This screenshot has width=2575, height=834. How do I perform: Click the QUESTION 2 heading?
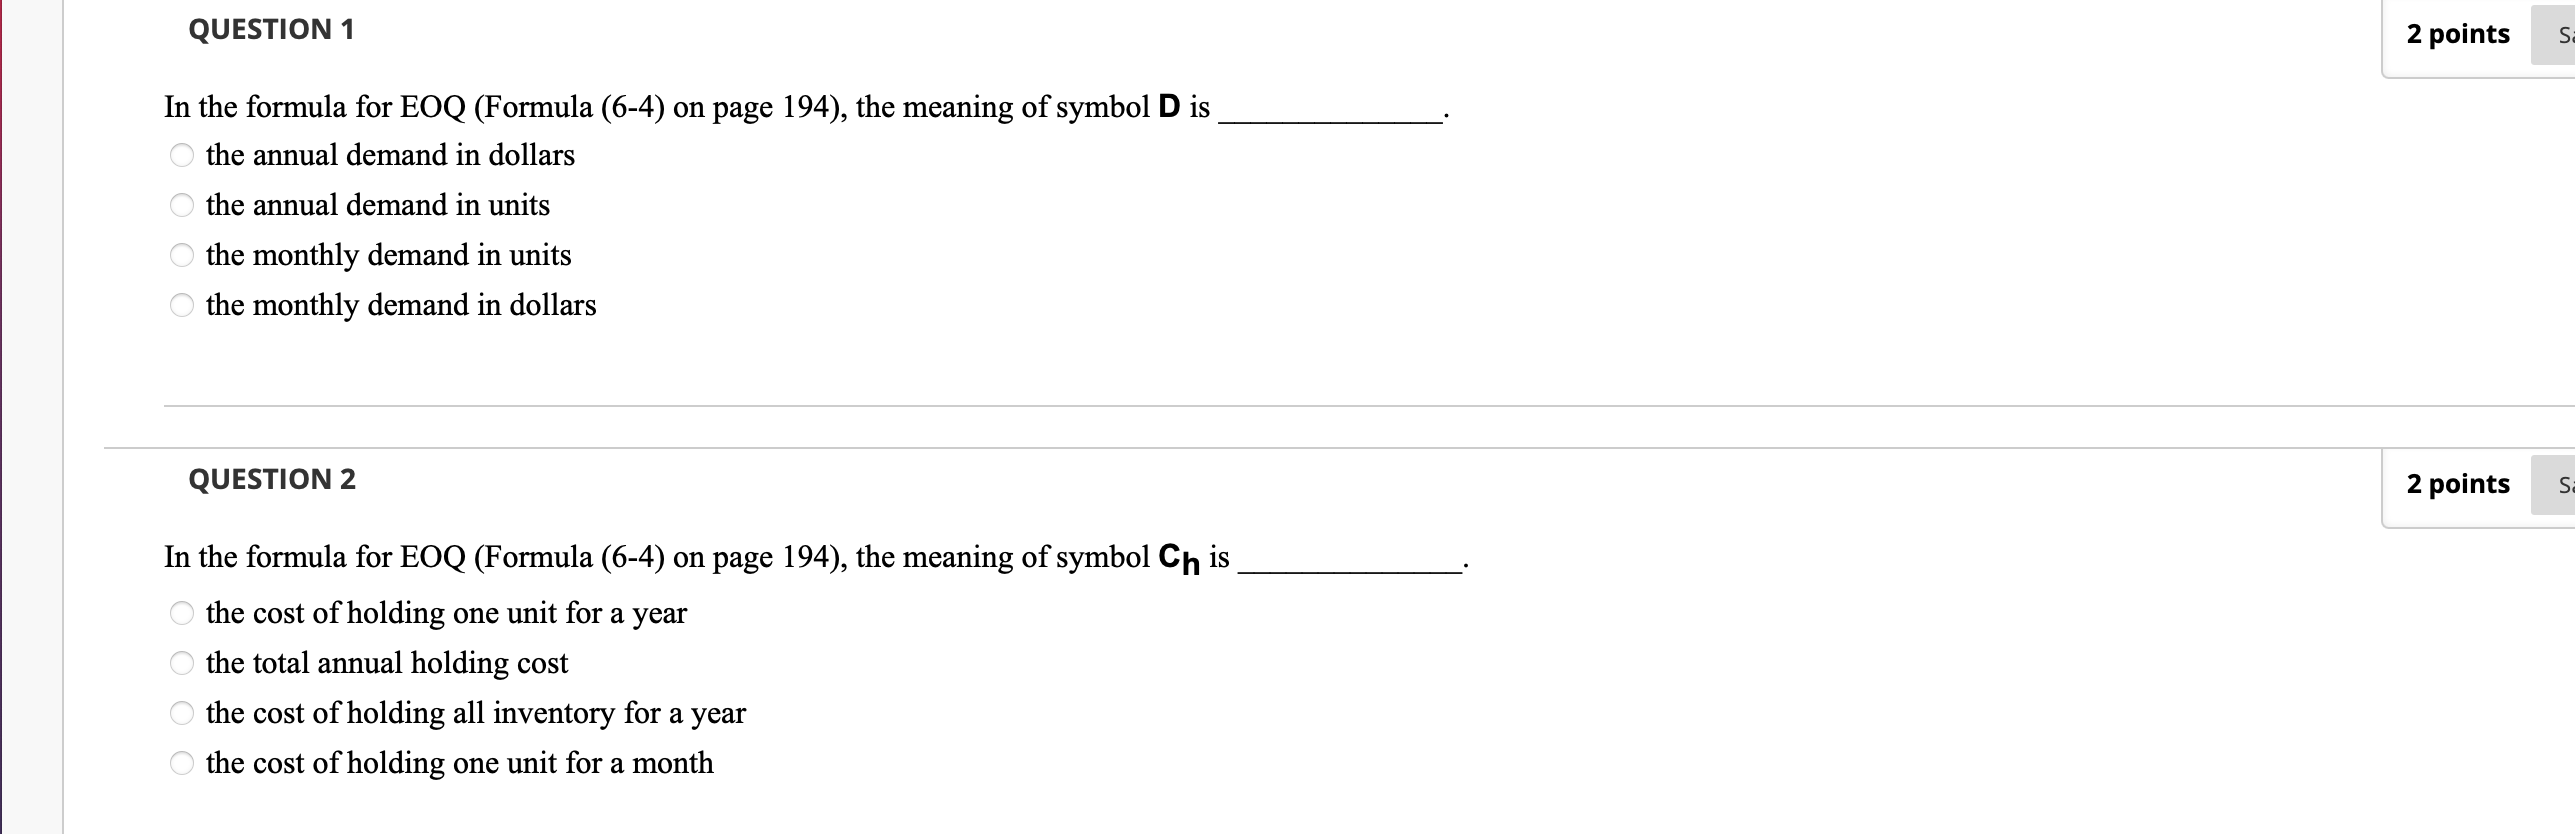coord(270,479)
